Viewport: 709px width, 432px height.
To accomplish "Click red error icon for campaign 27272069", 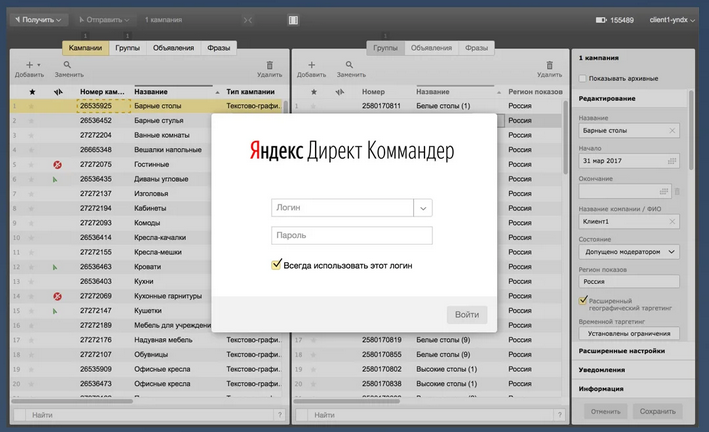I will coord(57,296).
